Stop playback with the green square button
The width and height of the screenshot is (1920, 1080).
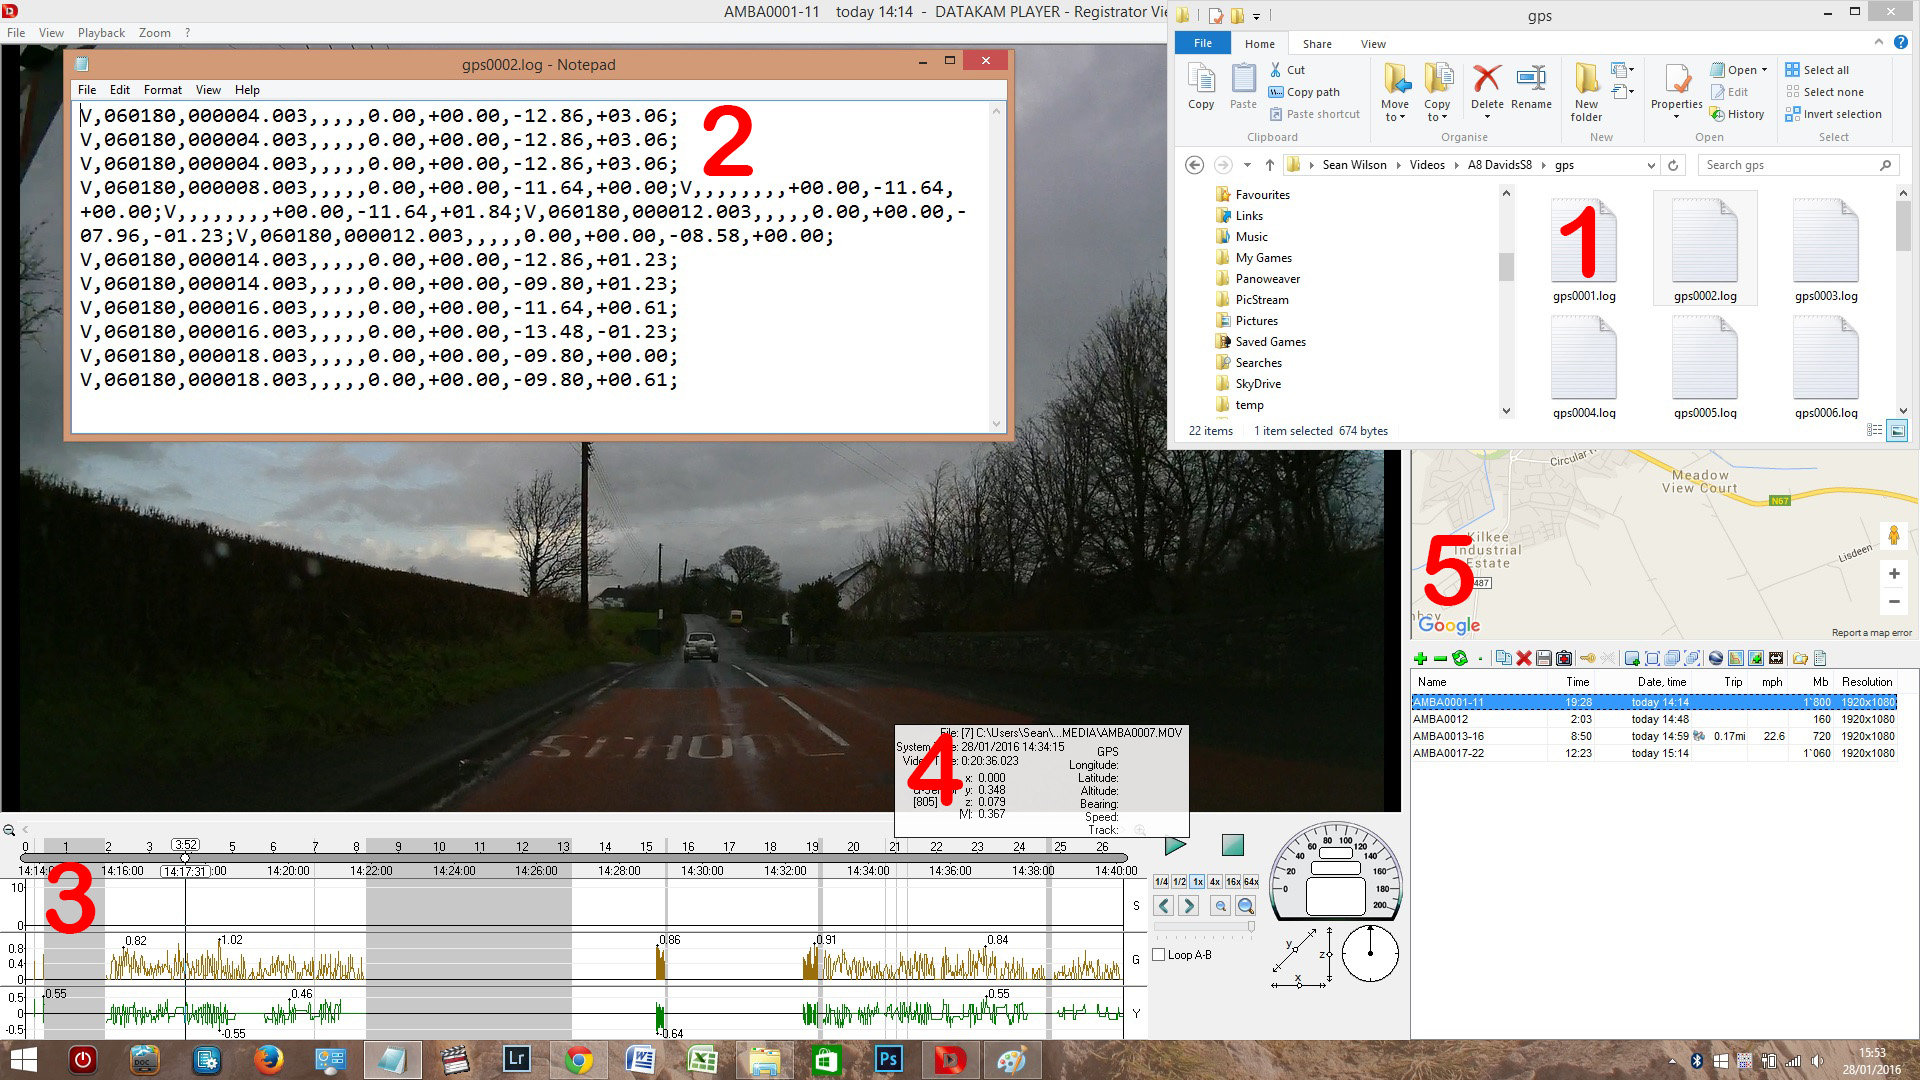point(1233,845)
